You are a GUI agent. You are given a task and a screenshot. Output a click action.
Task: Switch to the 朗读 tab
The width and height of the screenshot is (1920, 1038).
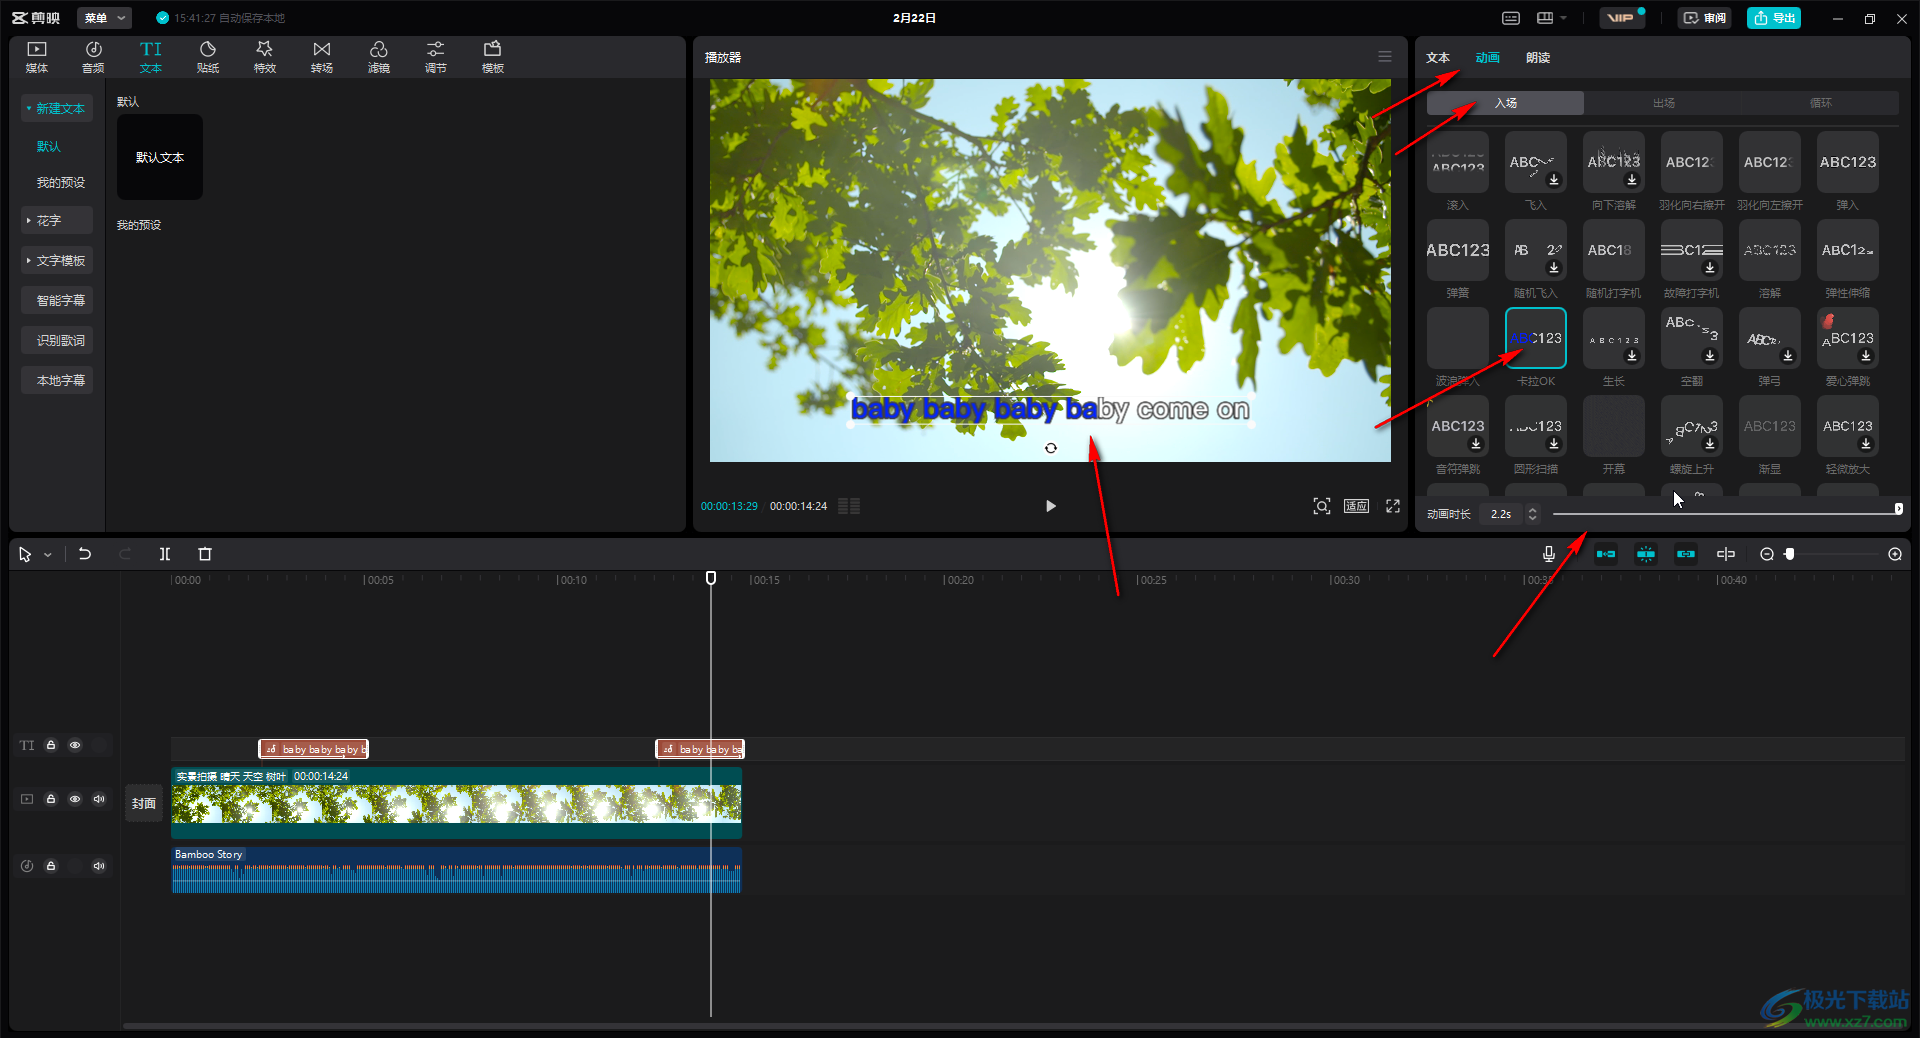tap(1538, 58)
